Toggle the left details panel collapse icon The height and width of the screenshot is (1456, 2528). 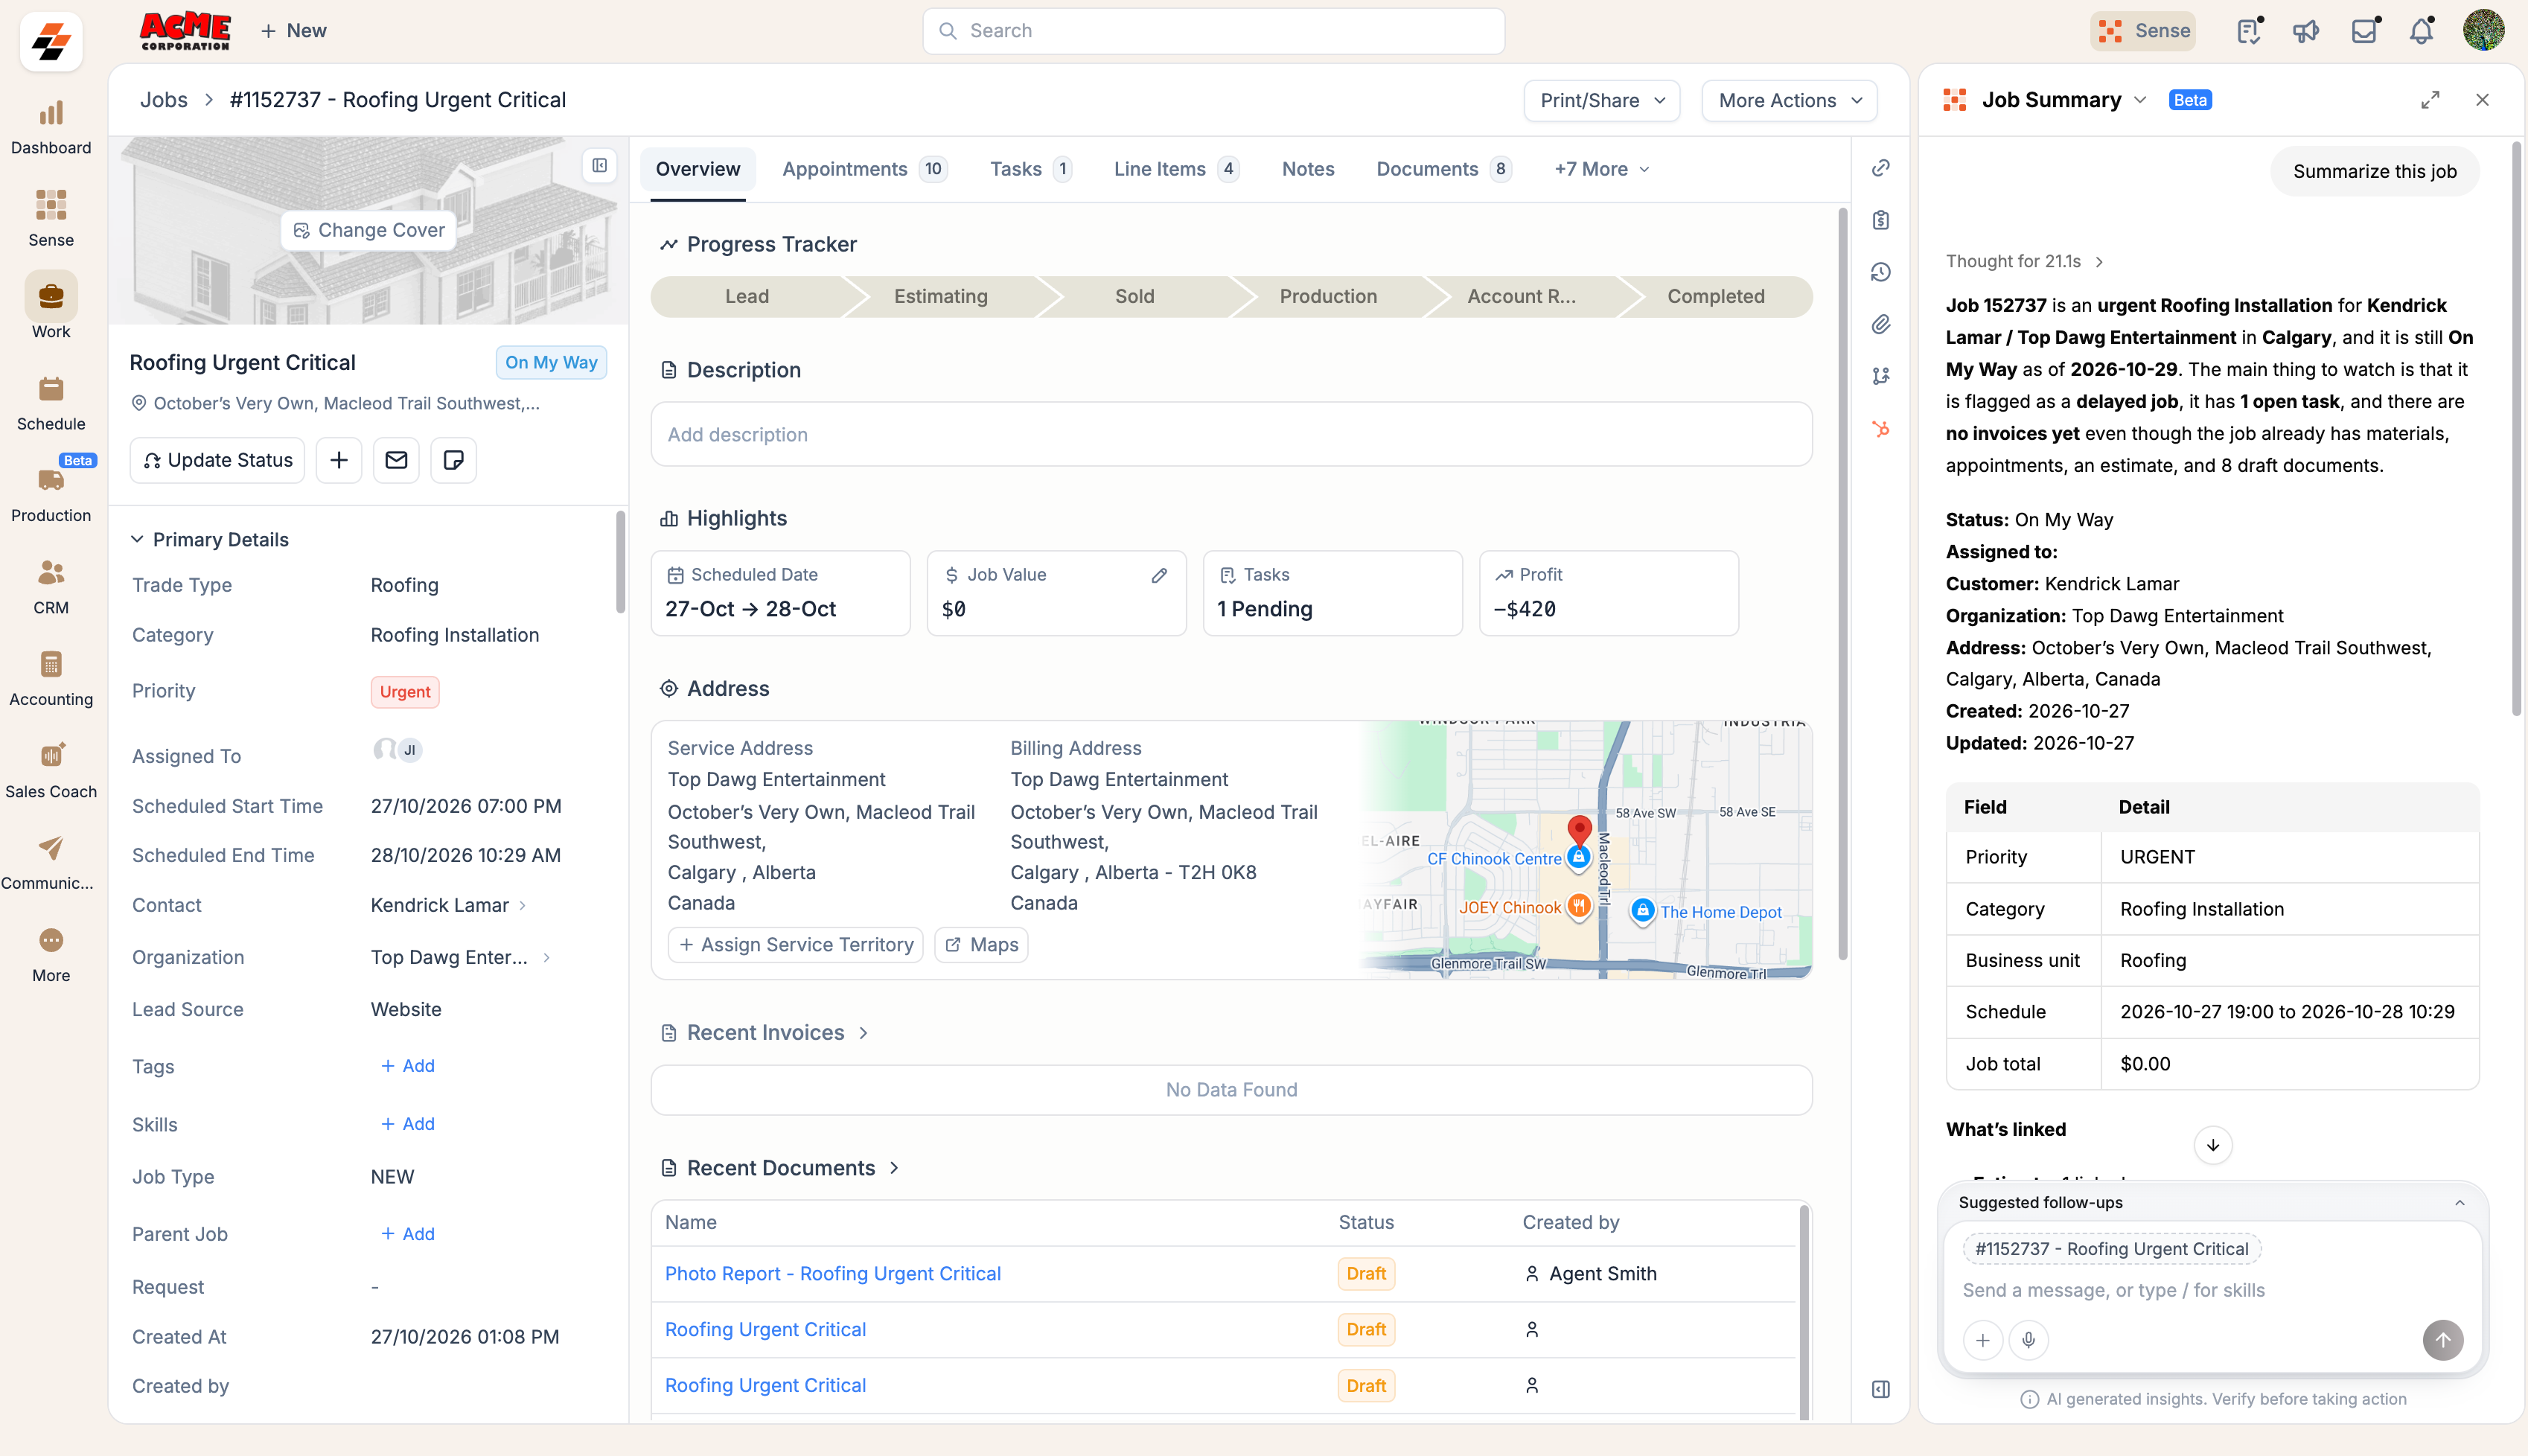coord(599,166)
